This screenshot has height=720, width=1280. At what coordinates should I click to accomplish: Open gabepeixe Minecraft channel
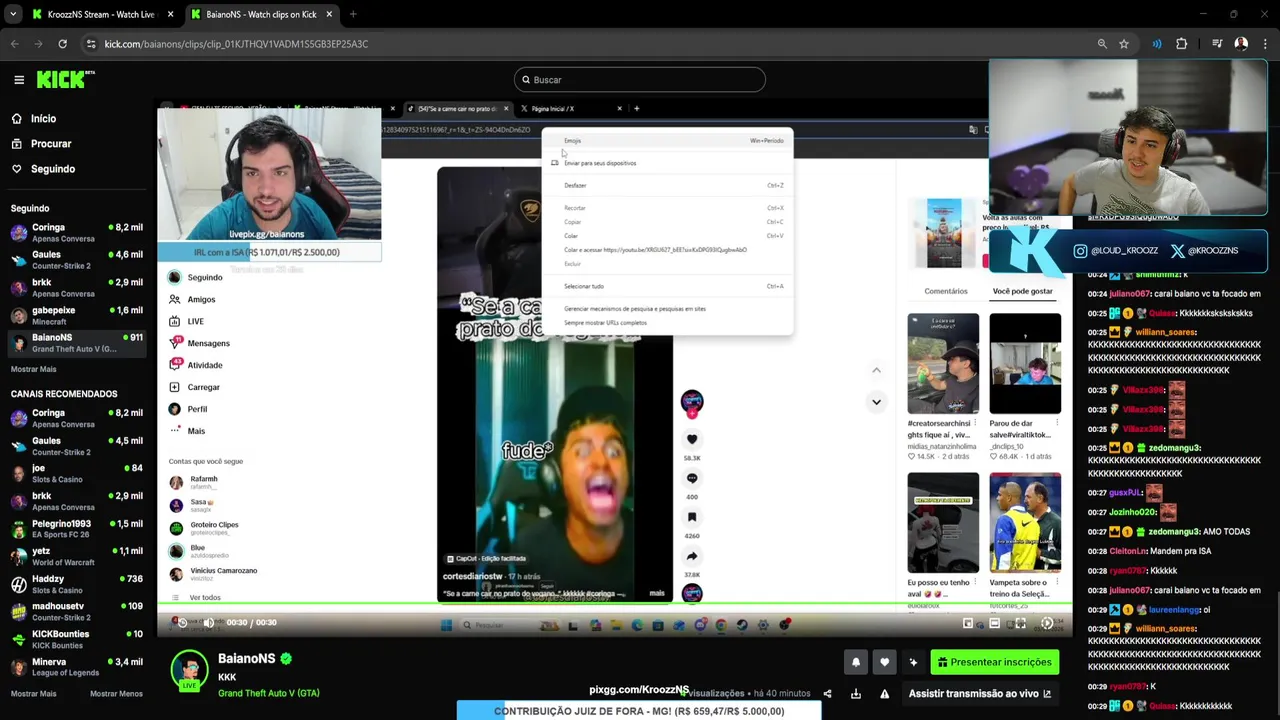coord(76,315)
